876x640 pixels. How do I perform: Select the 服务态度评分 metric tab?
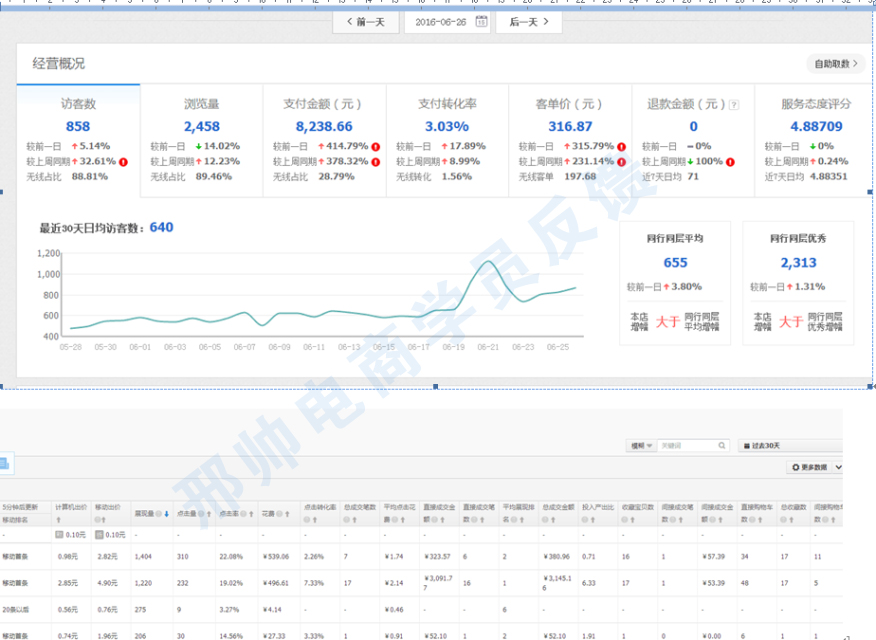point(816,103)
